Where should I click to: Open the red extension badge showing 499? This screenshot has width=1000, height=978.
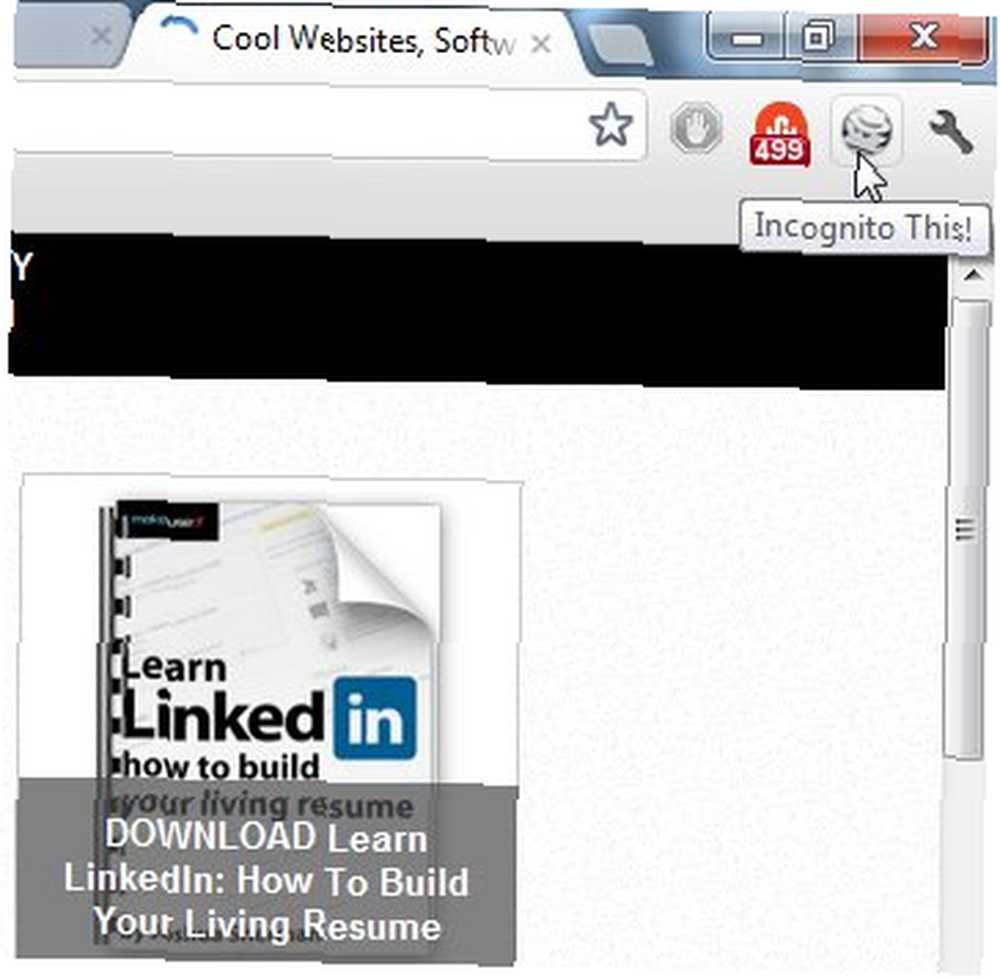779,134
